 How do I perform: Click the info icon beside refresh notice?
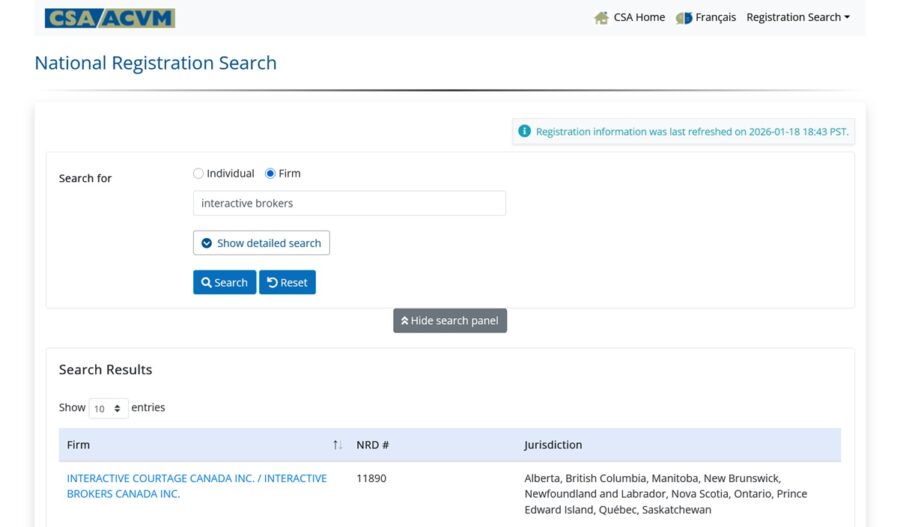coord(525,131)
